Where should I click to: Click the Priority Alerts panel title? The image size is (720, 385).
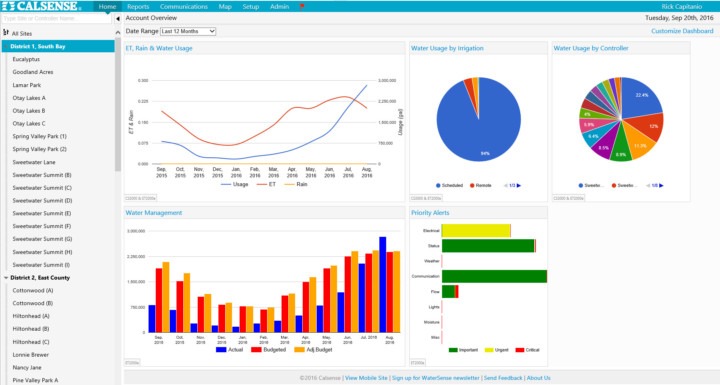pos(430,213)
